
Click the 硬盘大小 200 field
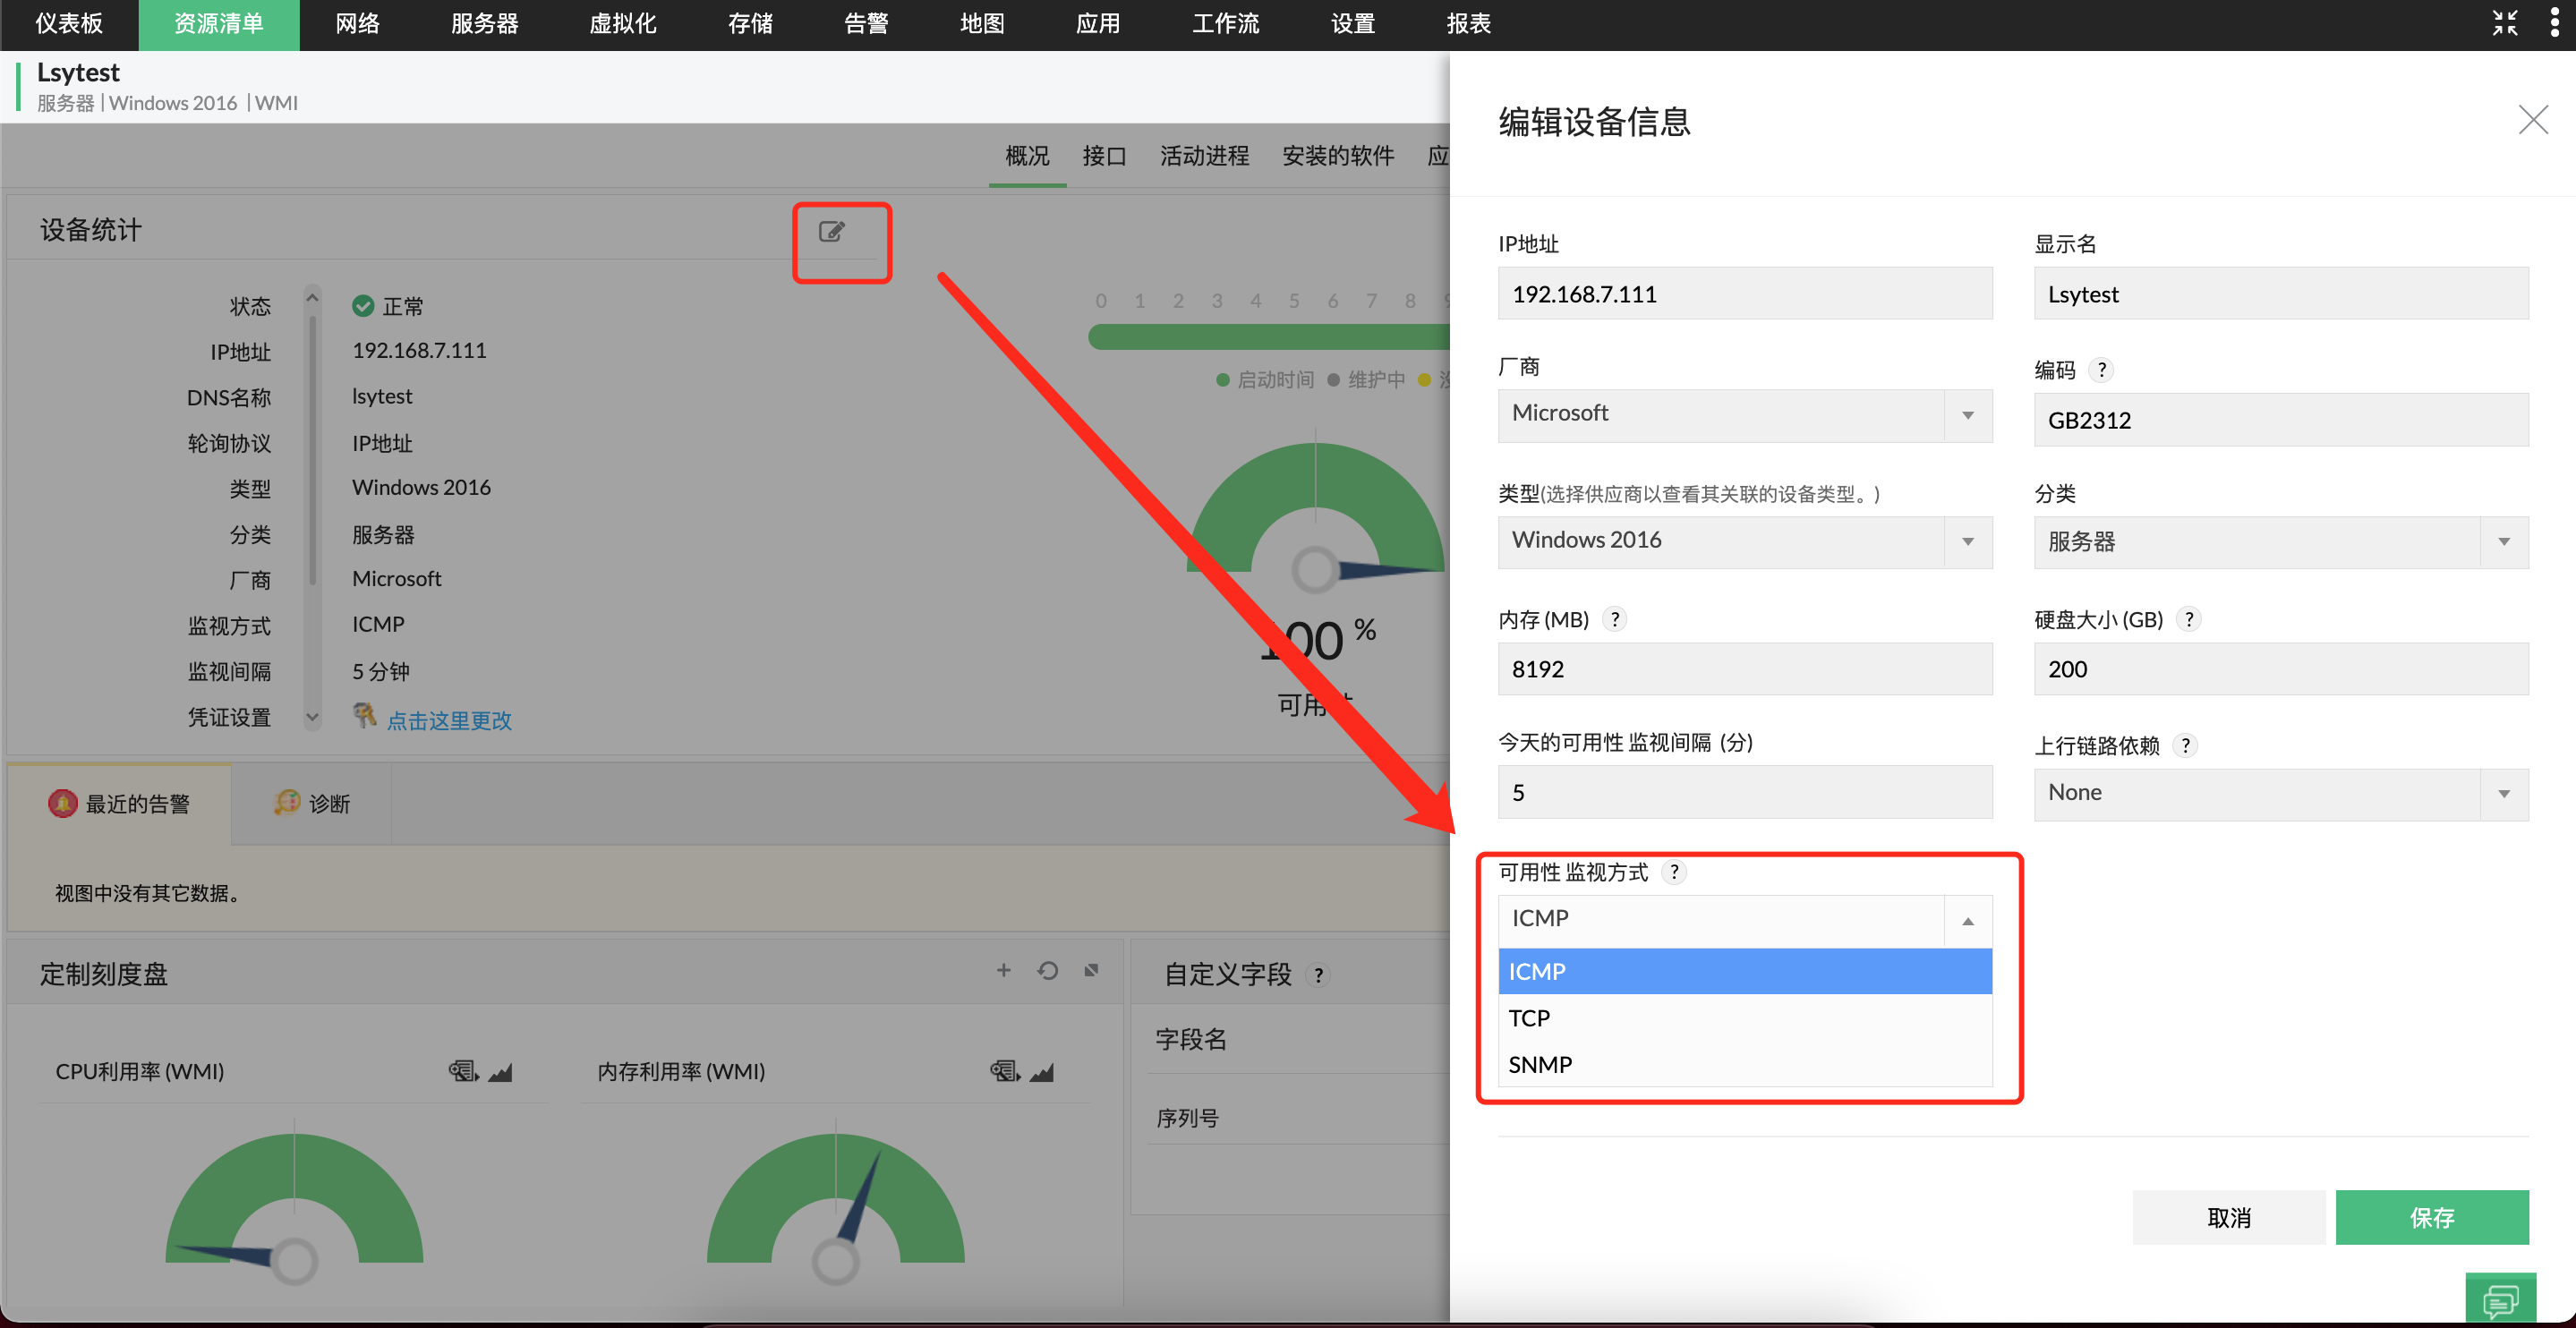pos(2280,669)
